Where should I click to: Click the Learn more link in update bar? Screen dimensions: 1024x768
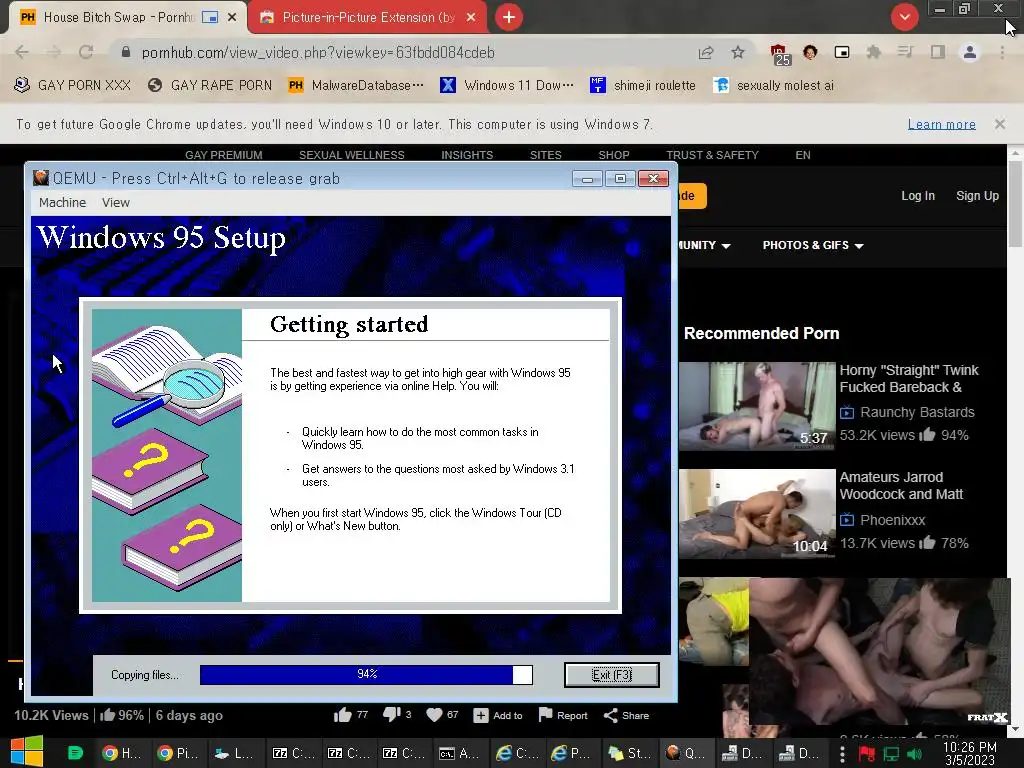point(942,124)
